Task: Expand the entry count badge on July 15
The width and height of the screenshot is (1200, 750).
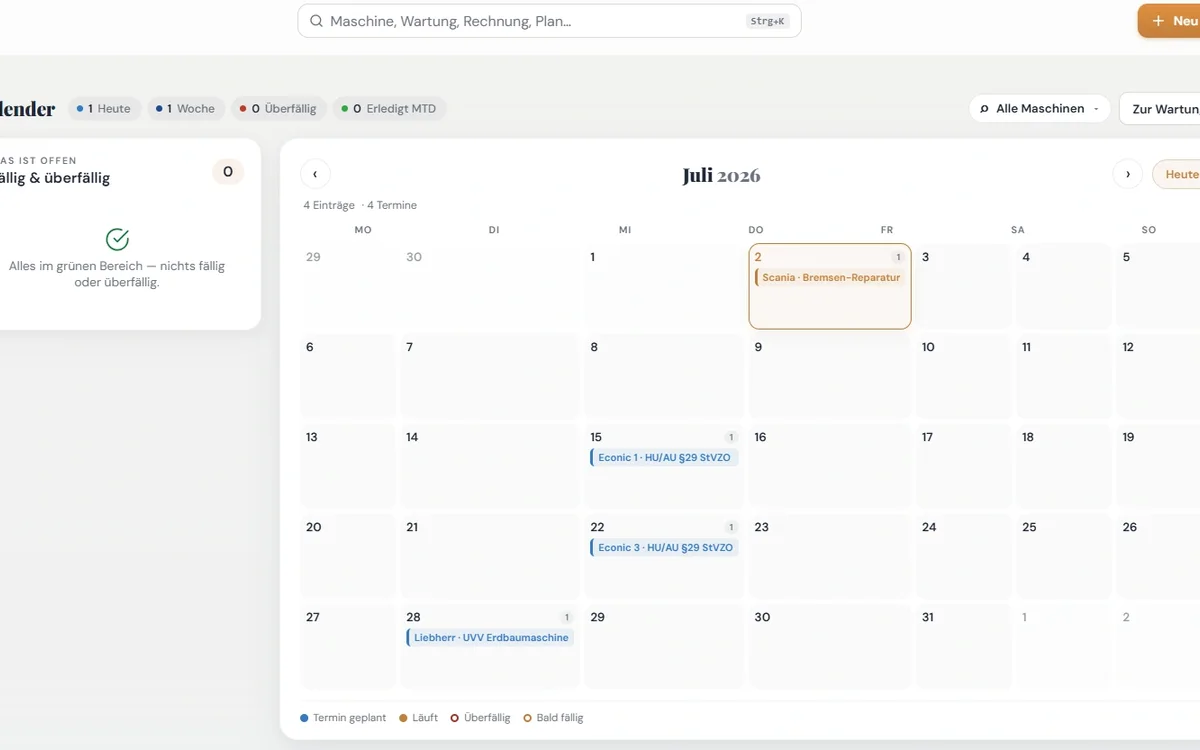Action: [731, 437]
